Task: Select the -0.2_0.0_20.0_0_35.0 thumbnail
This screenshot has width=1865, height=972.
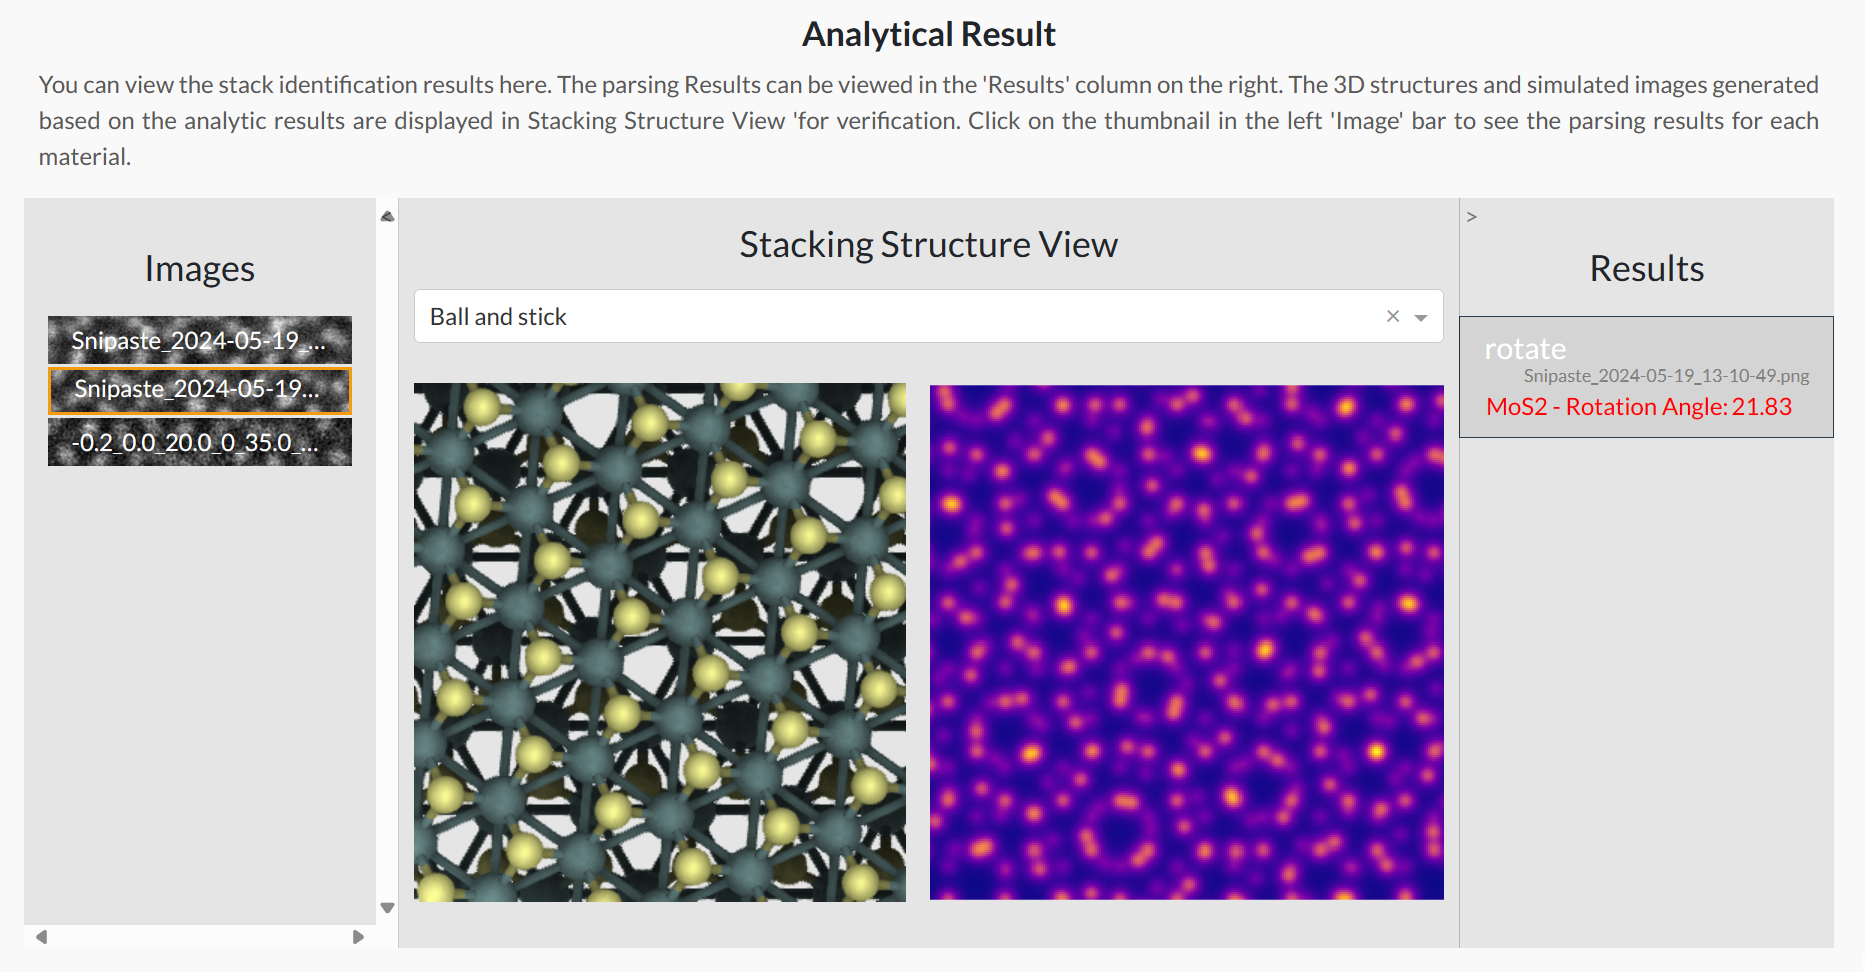Action: (x=199, y=441)
